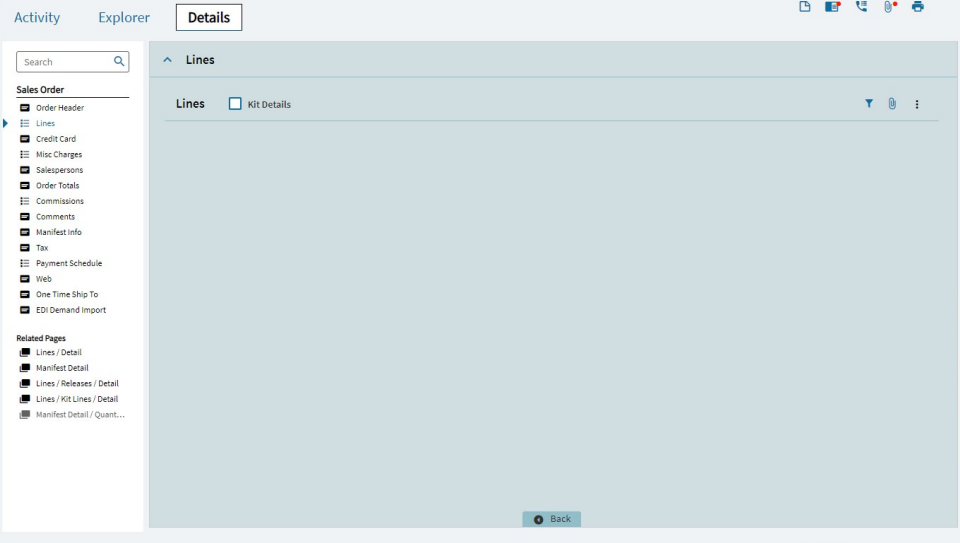Select Lines in the Sales Order list
960x543 pixels.
(x=45, y=123)
